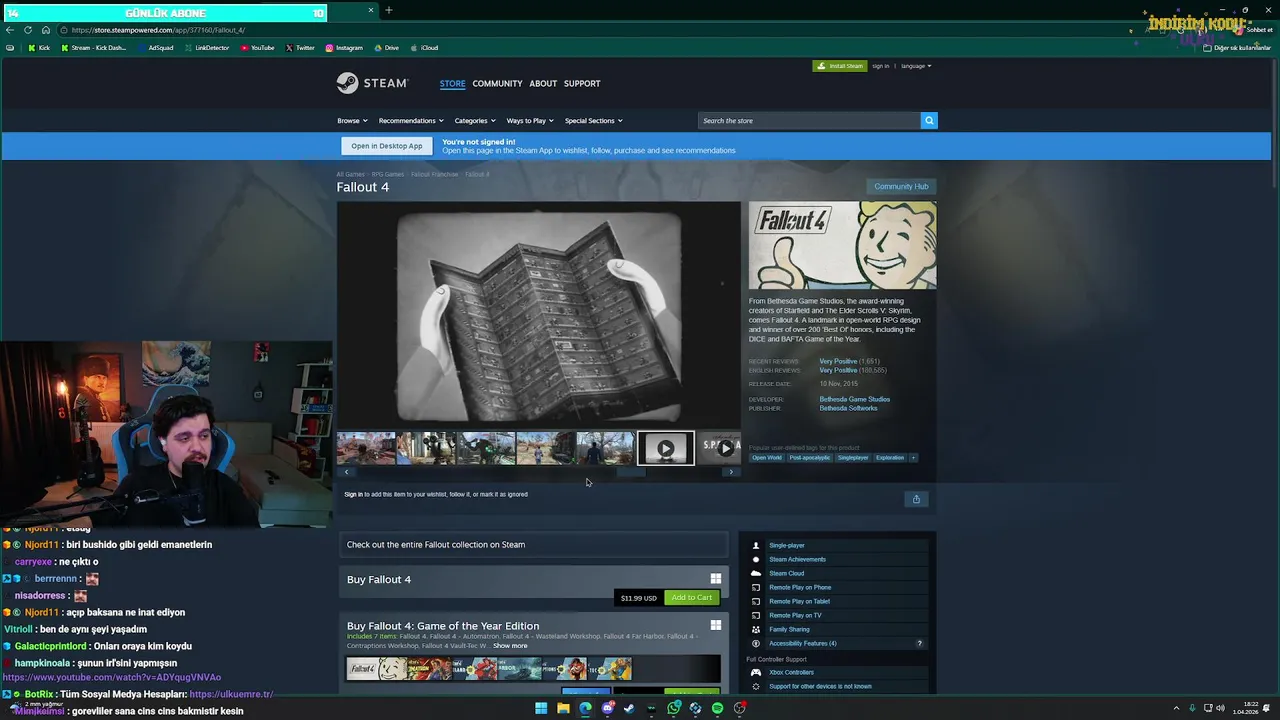Click Open in Desktop App button
This screenshot has height=720, width=1280.
[387, 146]
